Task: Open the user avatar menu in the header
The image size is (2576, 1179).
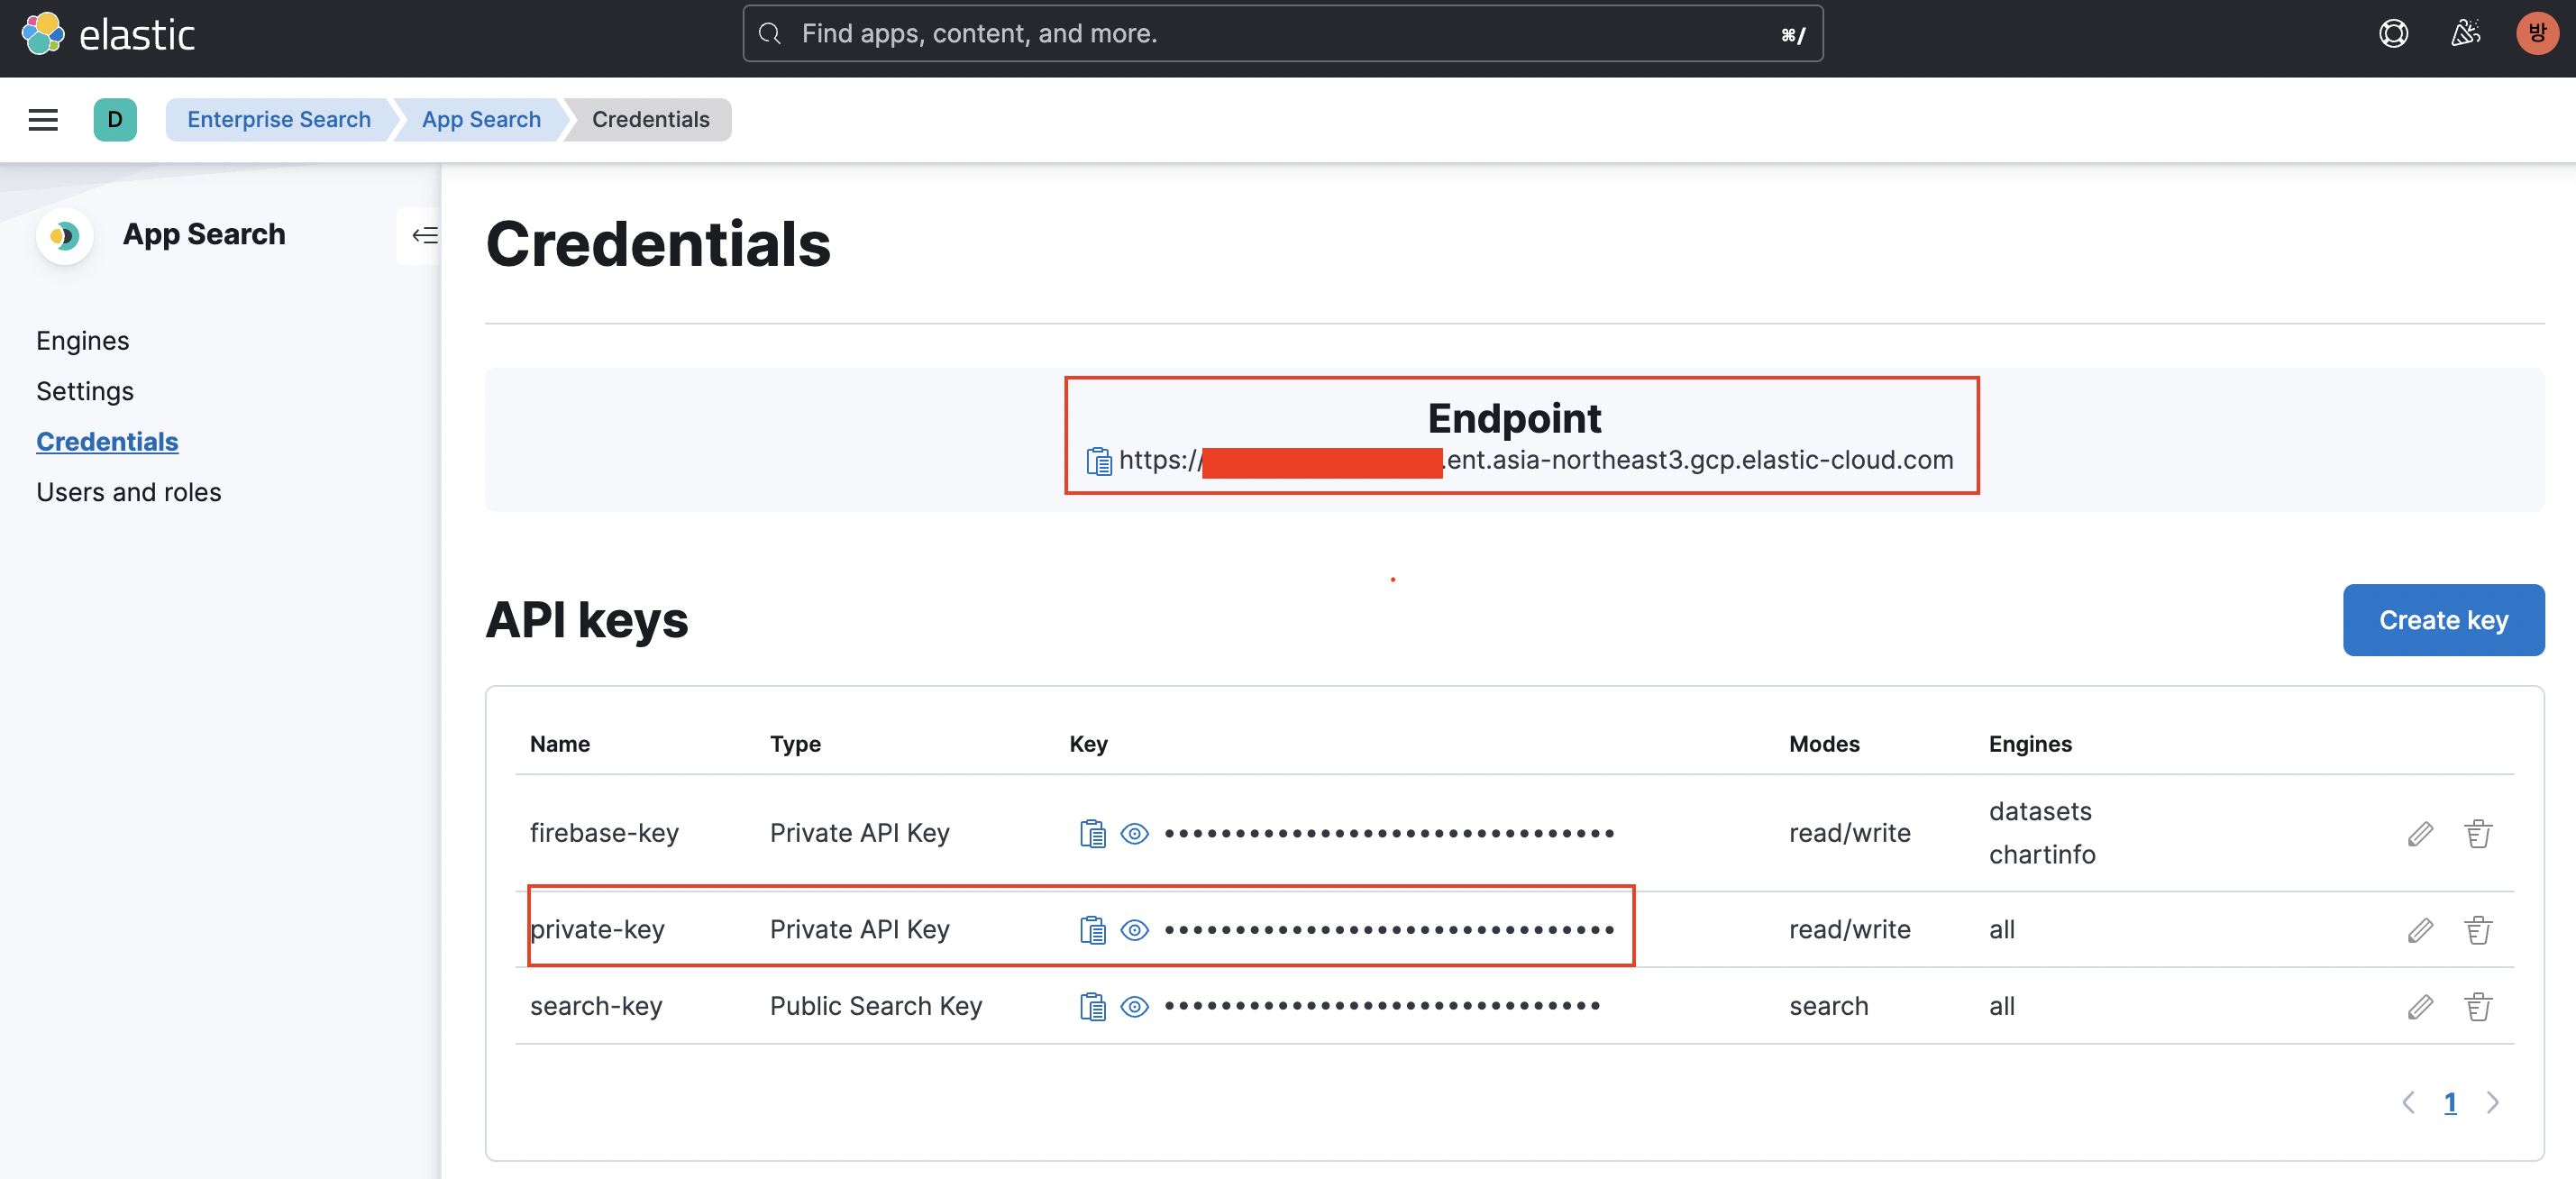Action: point(2536,34)
